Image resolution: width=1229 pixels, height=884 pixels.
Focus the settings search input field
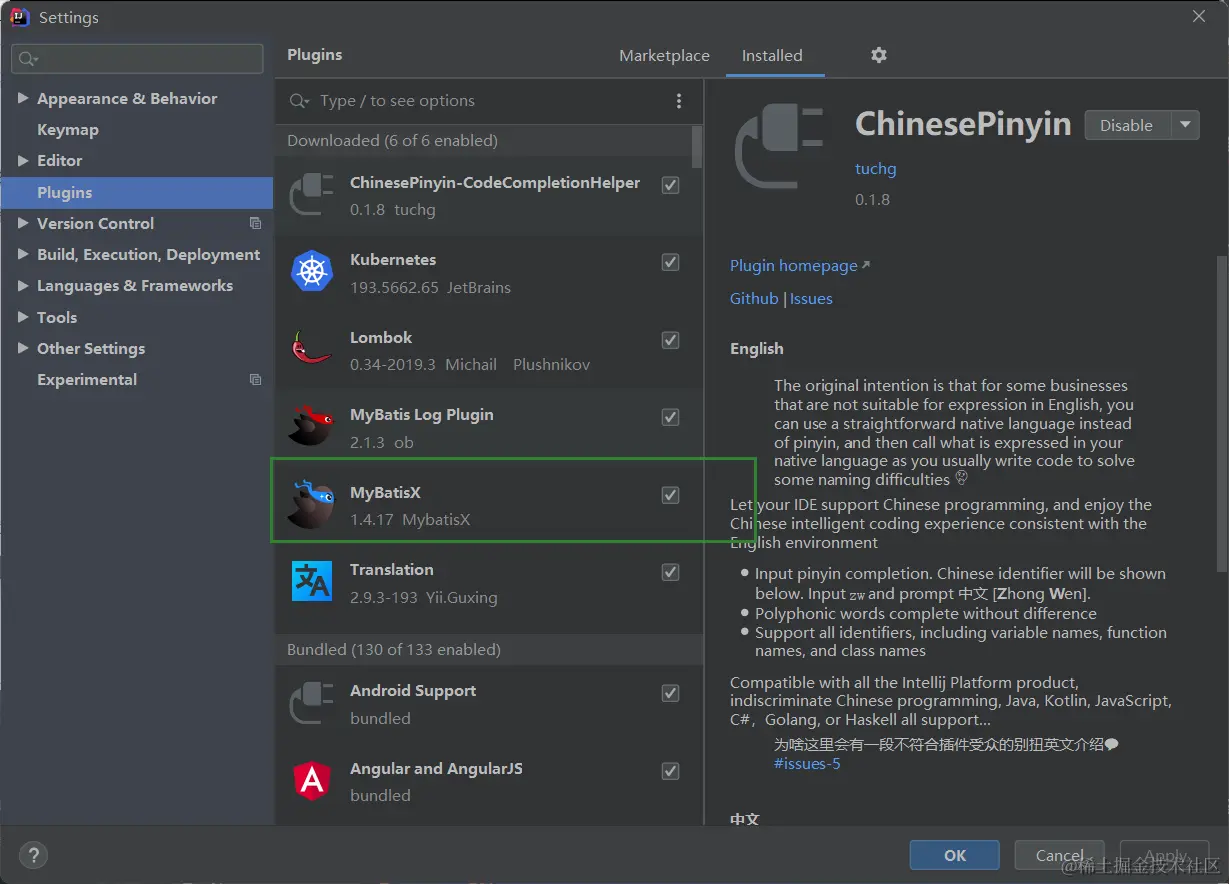[138, 59]
